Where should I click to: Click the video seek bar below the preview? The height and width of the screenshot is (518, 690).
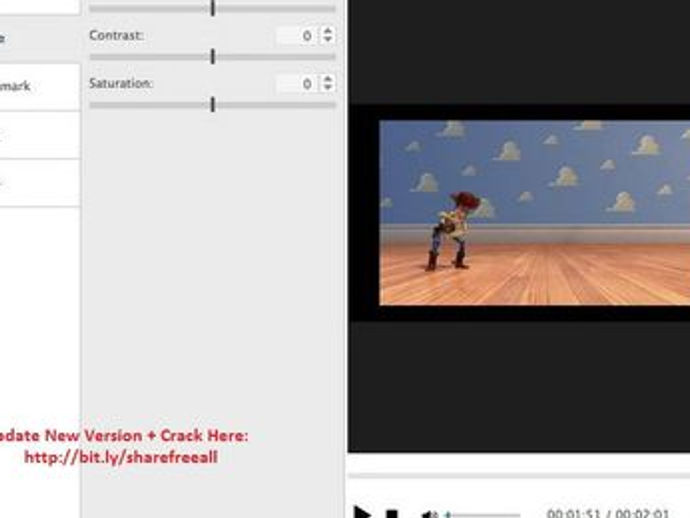pyautogui.click(x=519, y=476)
